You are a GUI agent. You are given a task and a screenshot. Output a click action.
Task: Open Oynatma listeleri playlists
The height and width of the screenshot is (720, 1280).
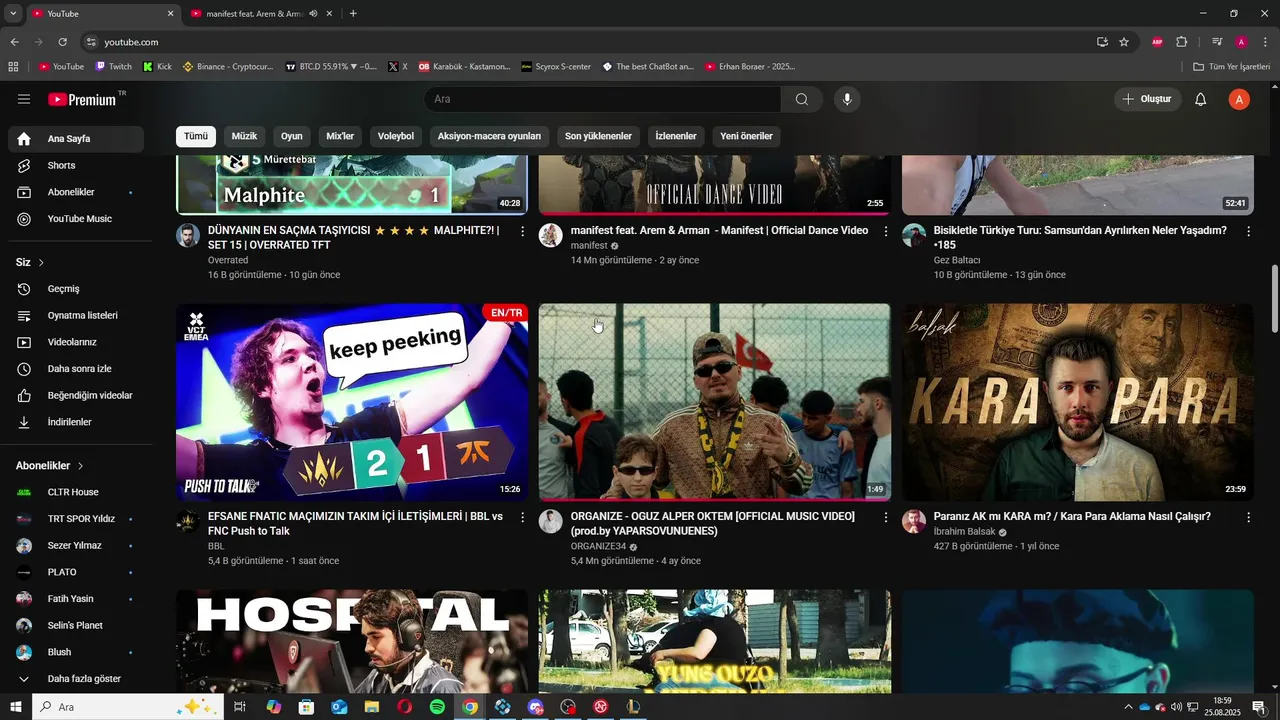click(x=75, y=315)
